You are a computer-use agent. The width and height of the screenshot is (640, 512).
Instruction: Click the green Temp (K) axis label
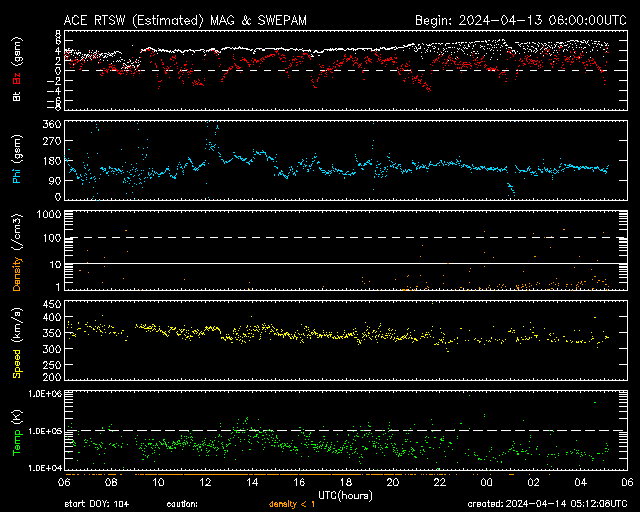point(16,430)
